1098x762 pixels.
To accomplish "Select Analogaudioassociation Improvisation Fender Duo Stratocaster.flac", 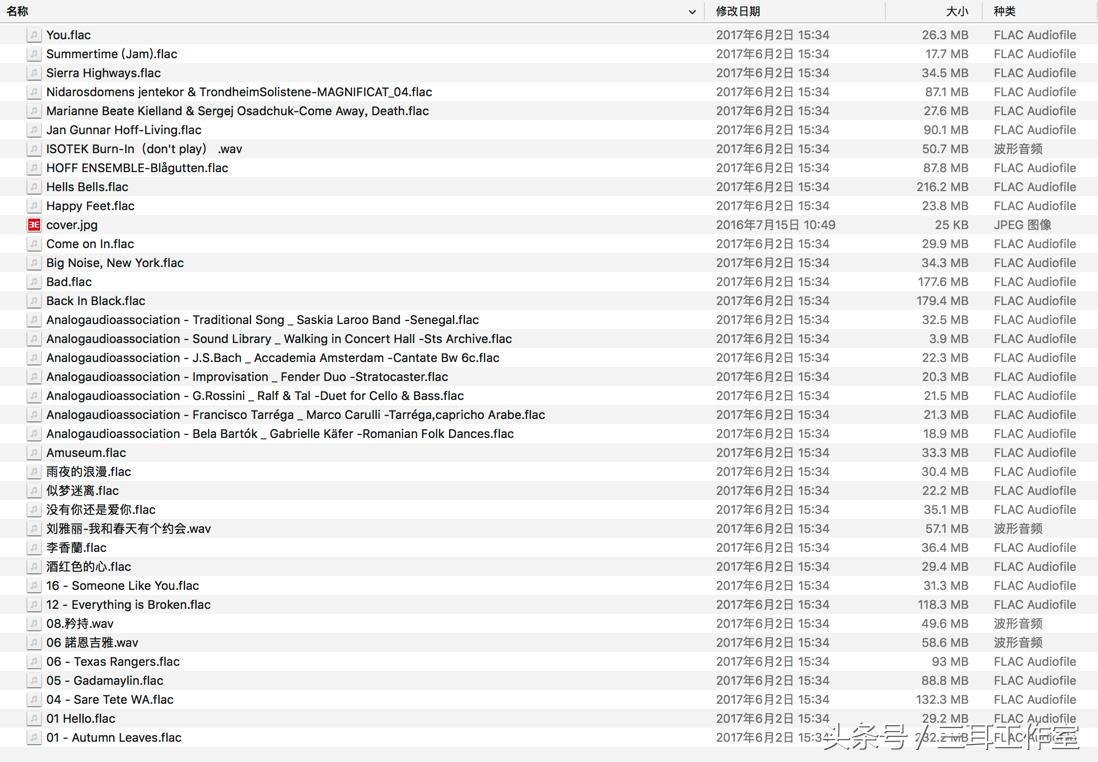I will point(247,377).
